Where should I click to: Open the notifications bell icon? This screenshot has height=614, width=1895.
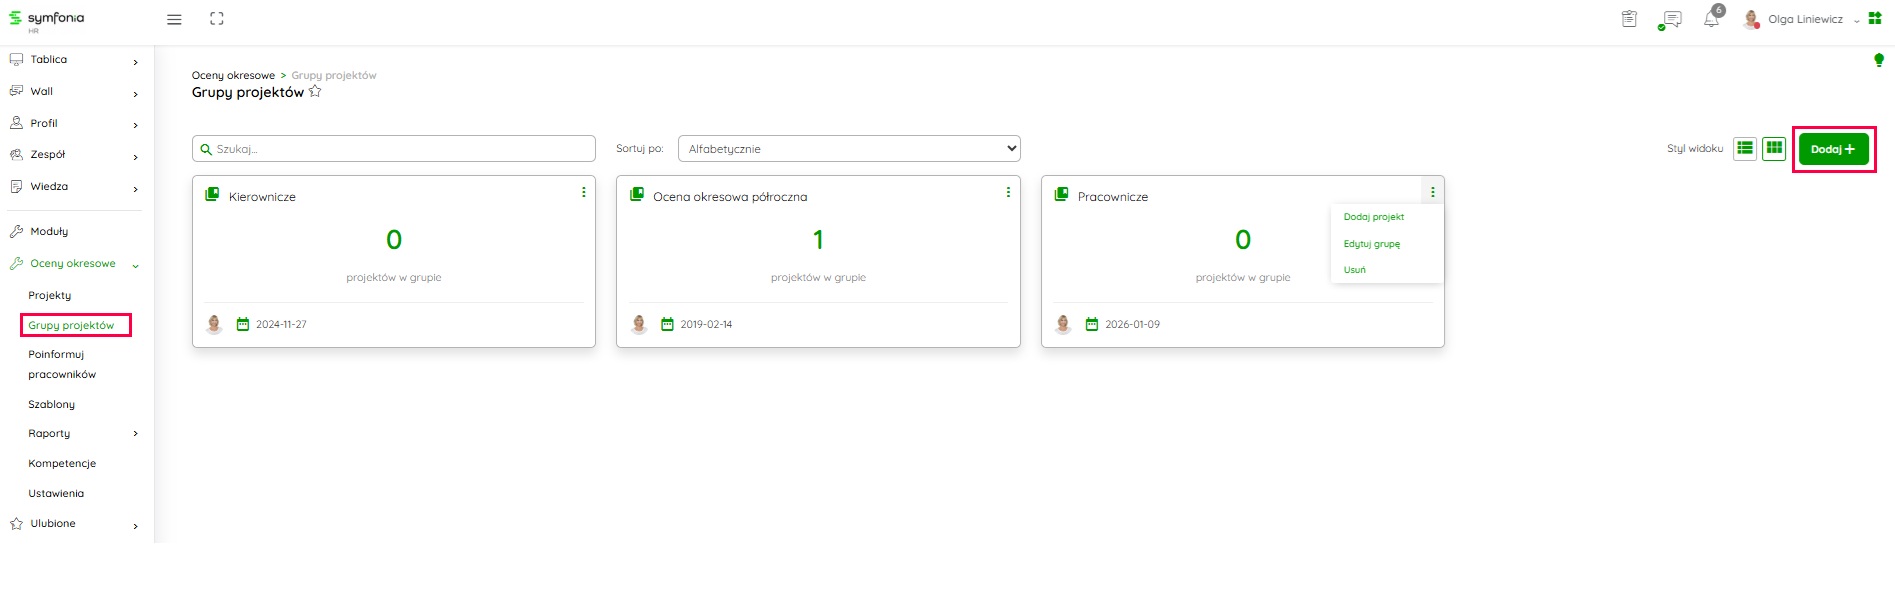(x=1711, y=20)
